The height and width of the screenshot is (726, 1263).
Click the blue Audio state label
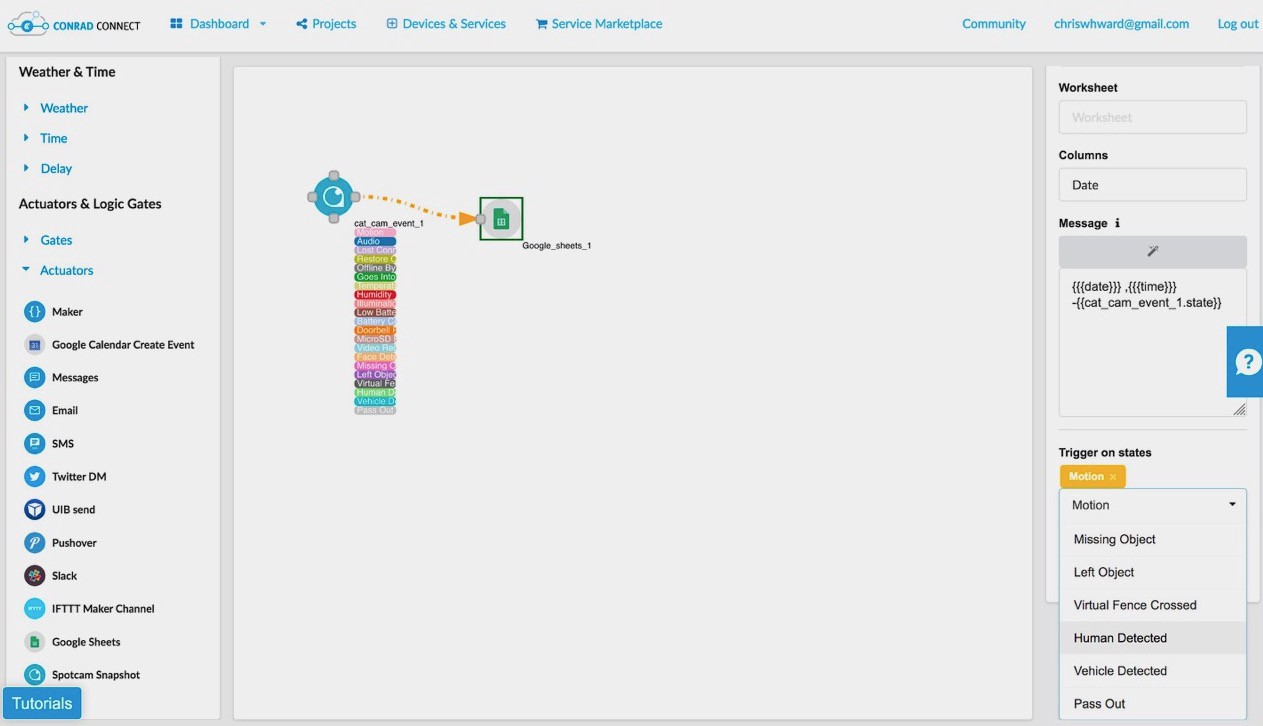375,242
